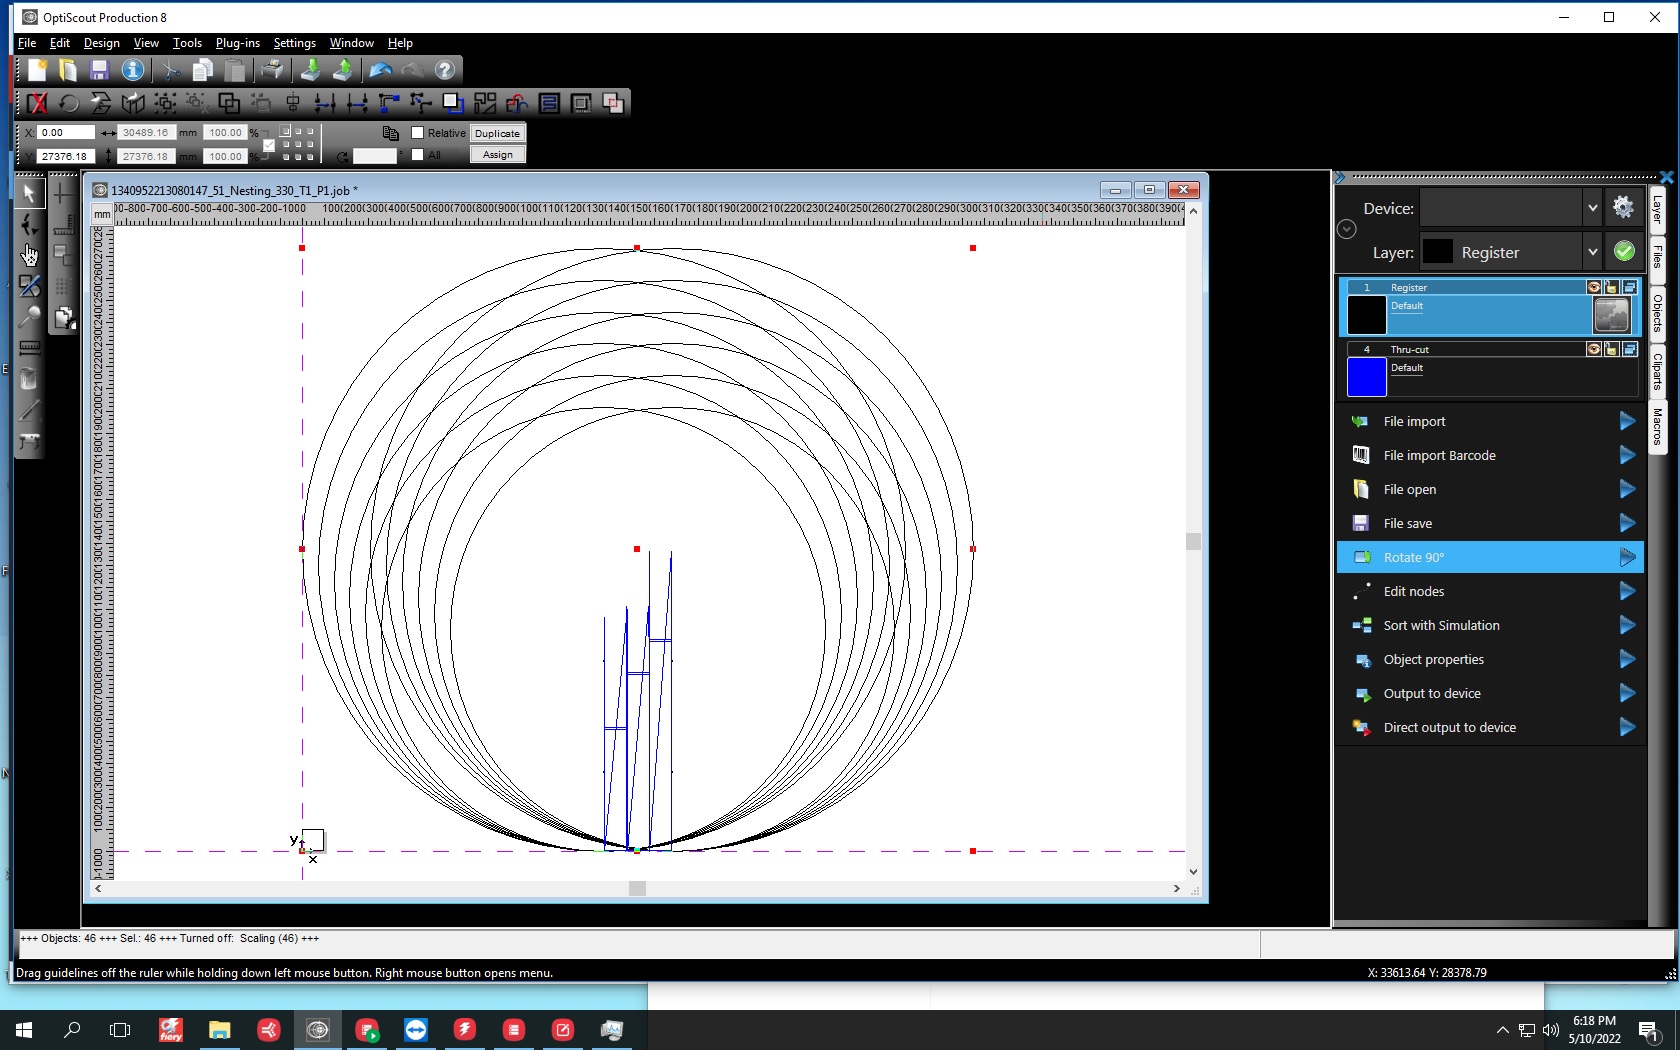Expand the circular chevron beside Device

point(1347,229)
